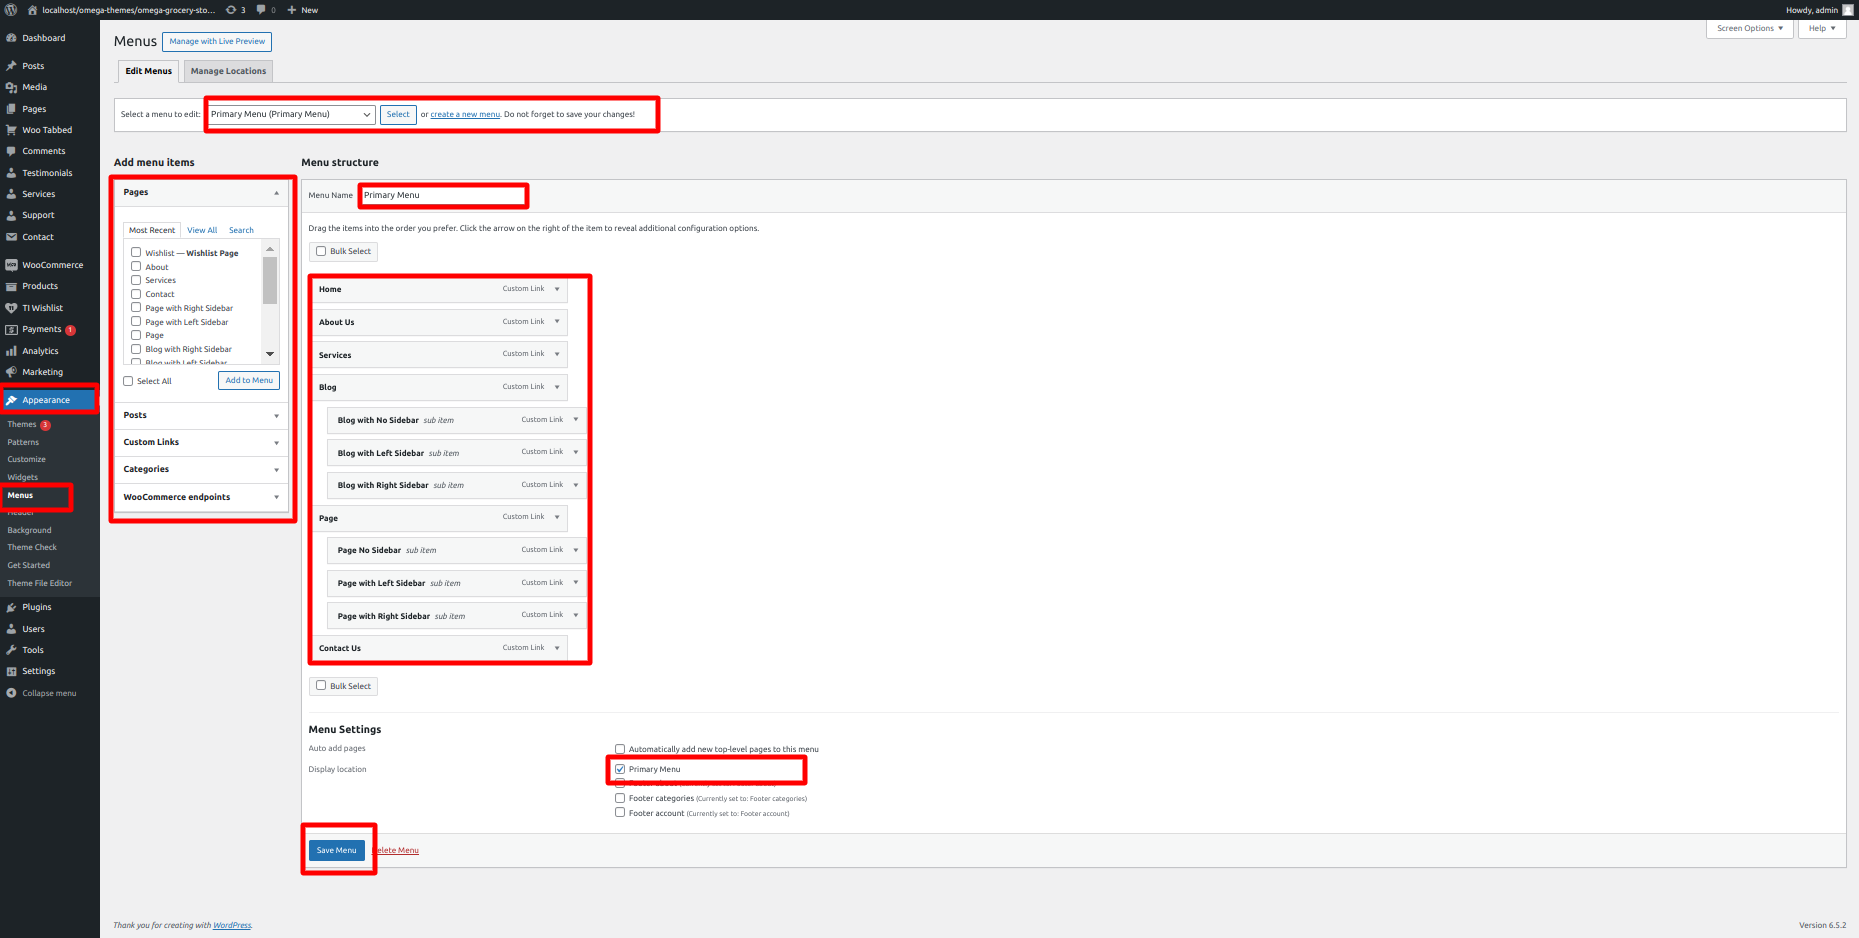Image resolution: width=1859 pixels, height=938 pixels.
Task: Collapse the Pages panel
Action: click(277, 192)
